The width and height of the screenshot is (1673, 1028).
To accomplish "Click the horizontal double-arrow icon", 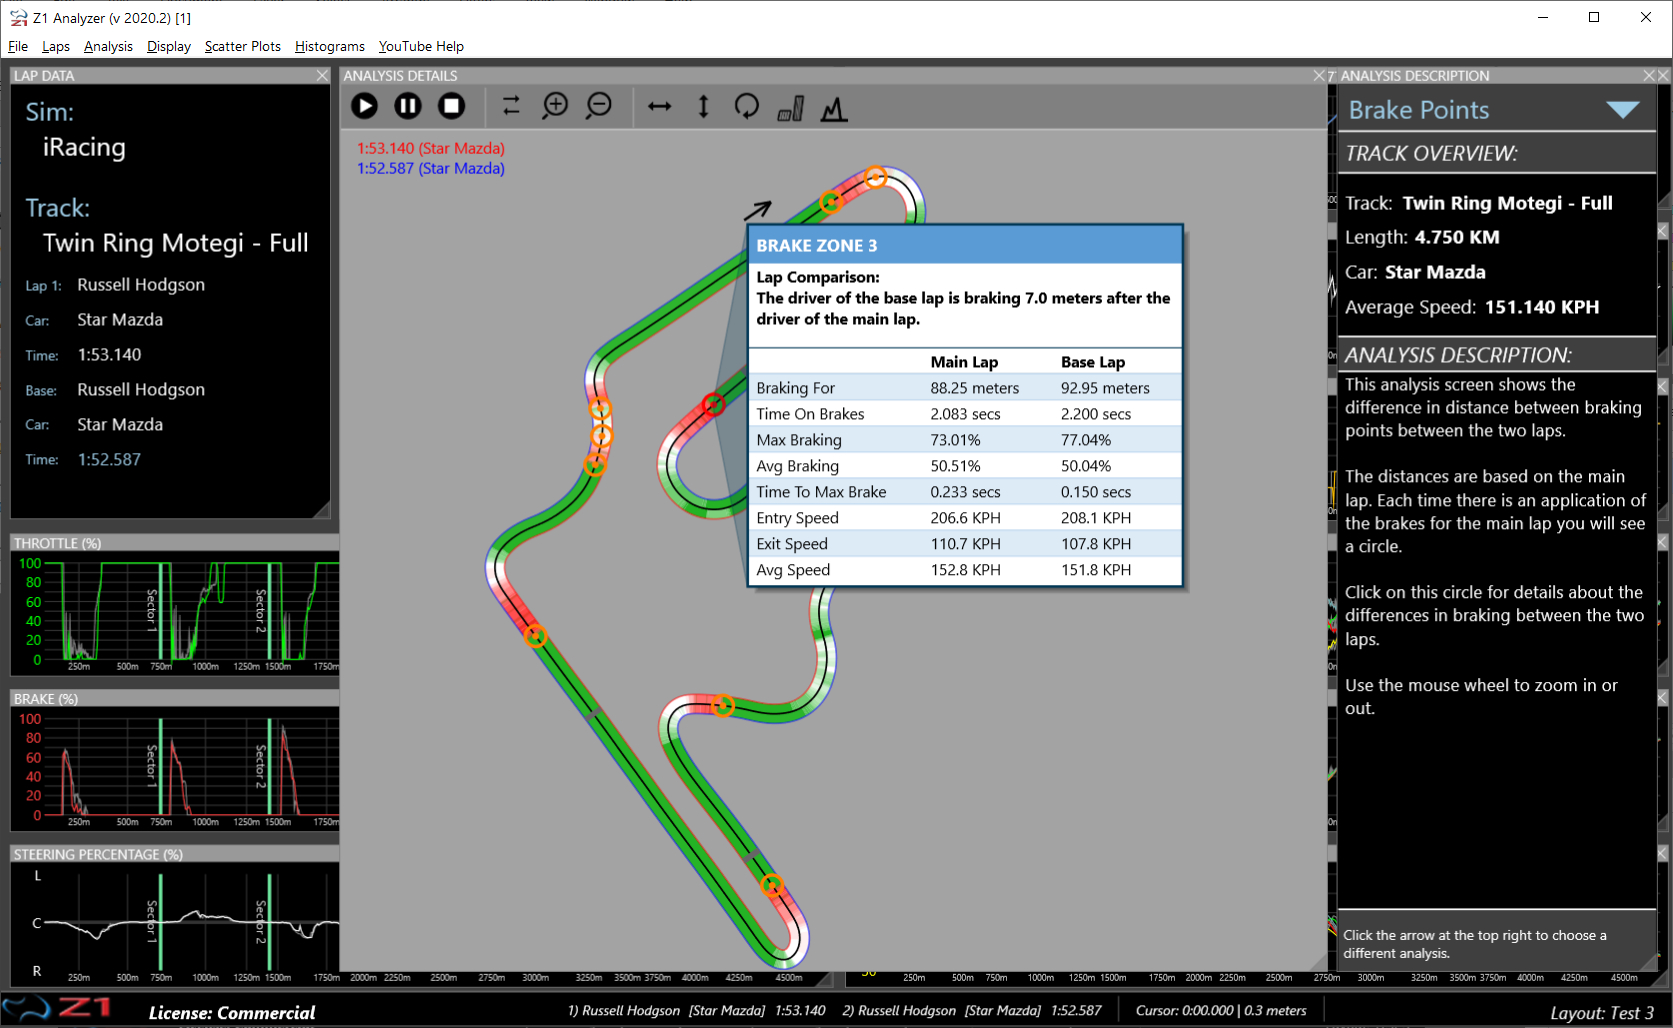I will [660, 106].
